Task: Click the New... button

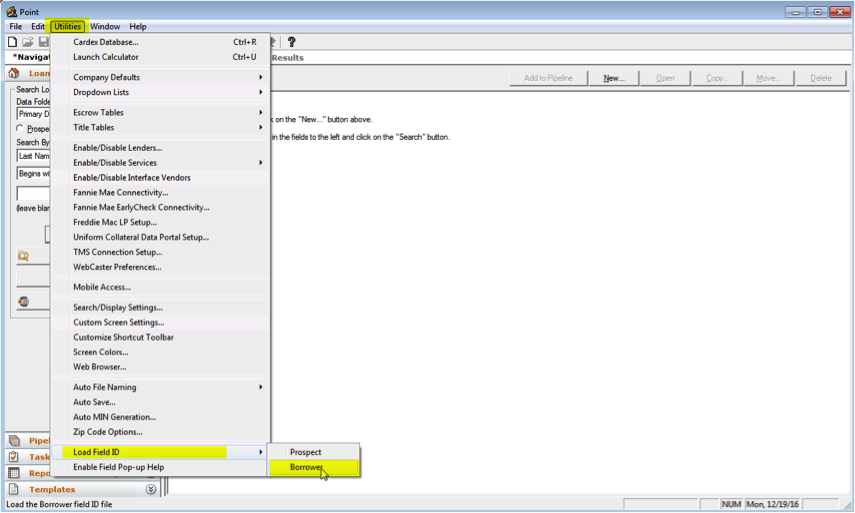Action: [x=613, y=78]
